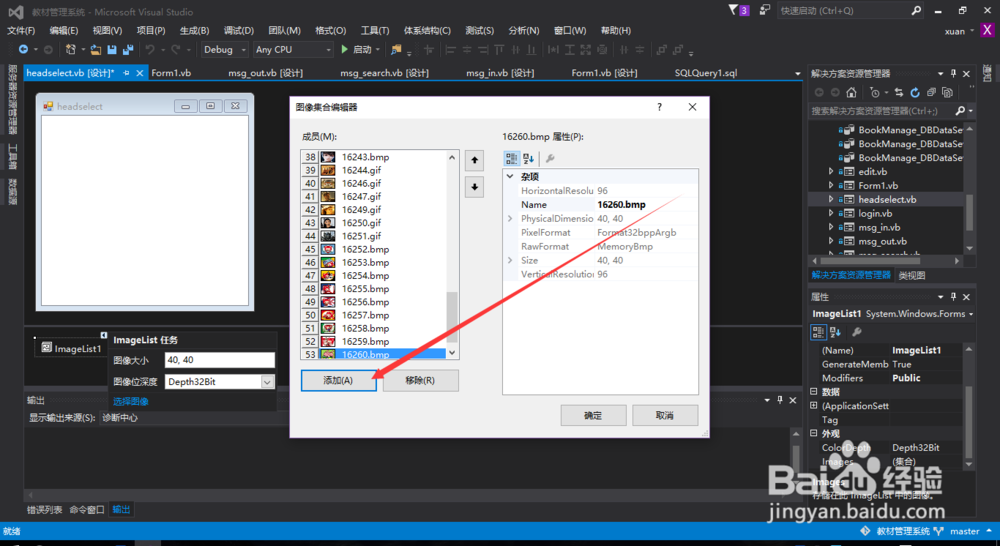1000x546 pixels.
Task: Click the Solution Explorer refresh icon
Action: click(915, 92)
